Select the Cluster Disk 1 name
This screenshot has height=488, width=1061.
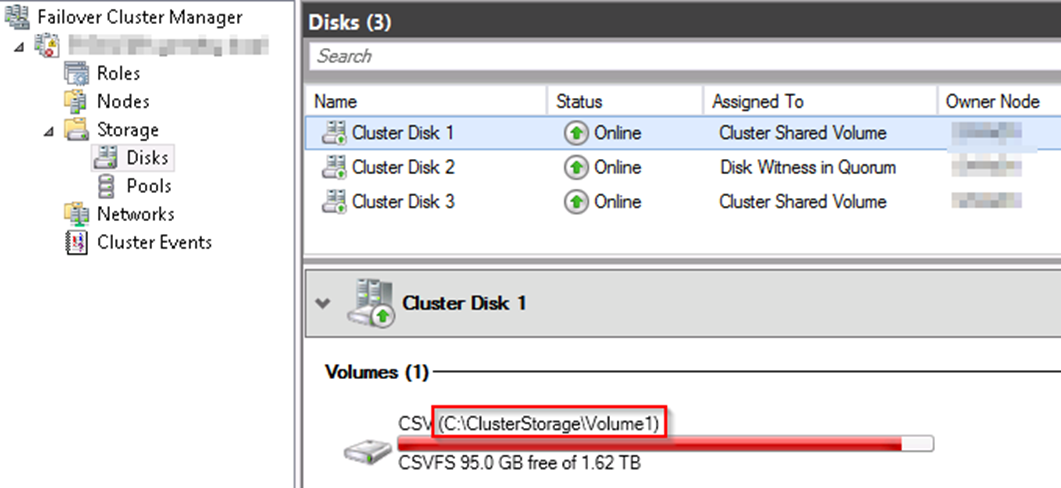403,133
